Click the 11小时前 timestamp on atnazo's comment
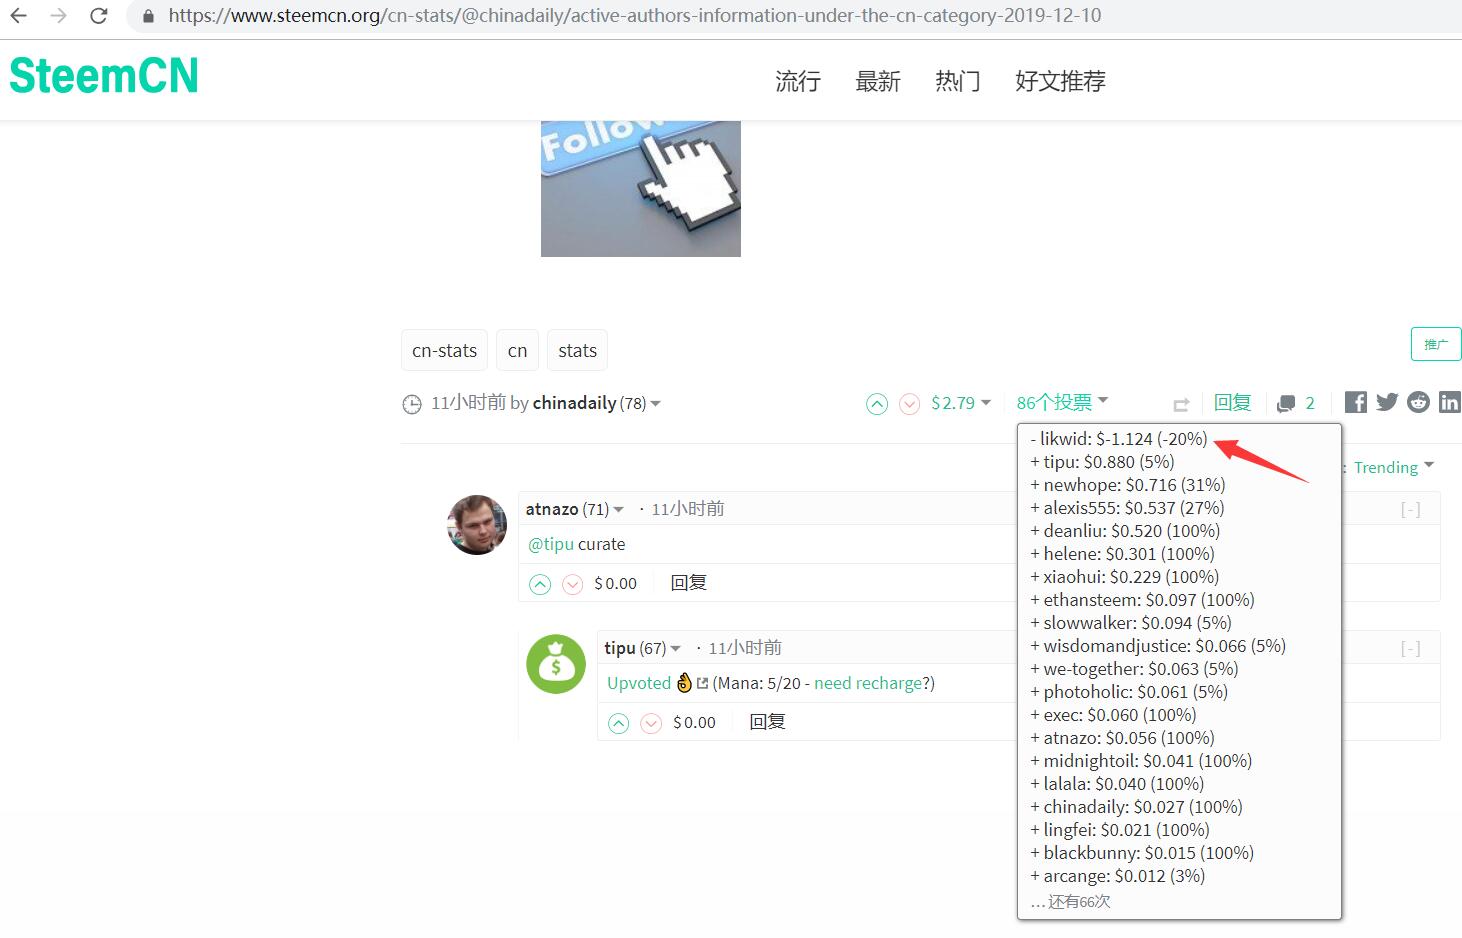 pos(688,509)
